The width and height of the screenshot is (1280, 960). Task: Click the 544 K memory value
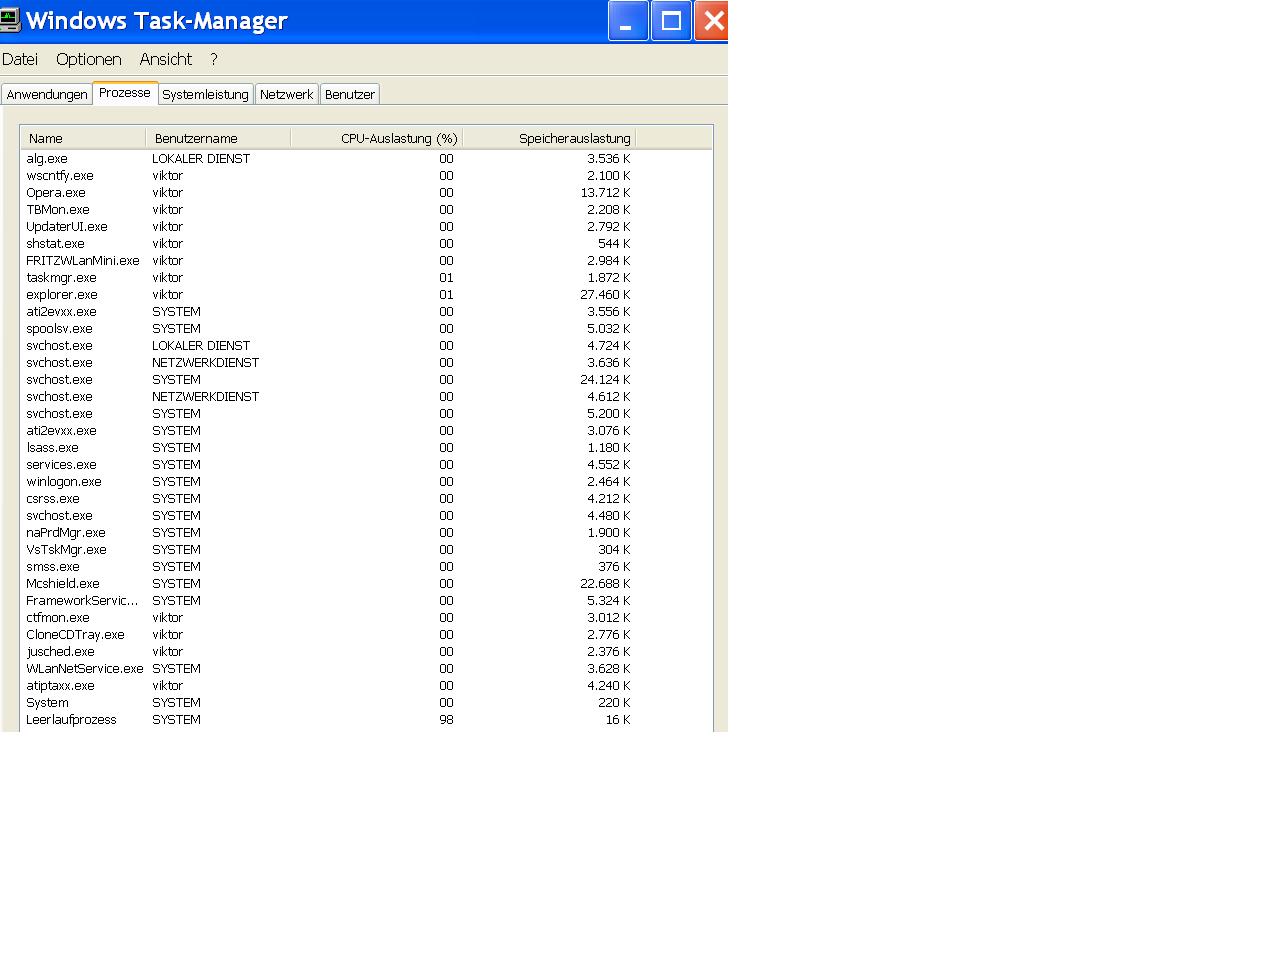(x=614, y=244)
